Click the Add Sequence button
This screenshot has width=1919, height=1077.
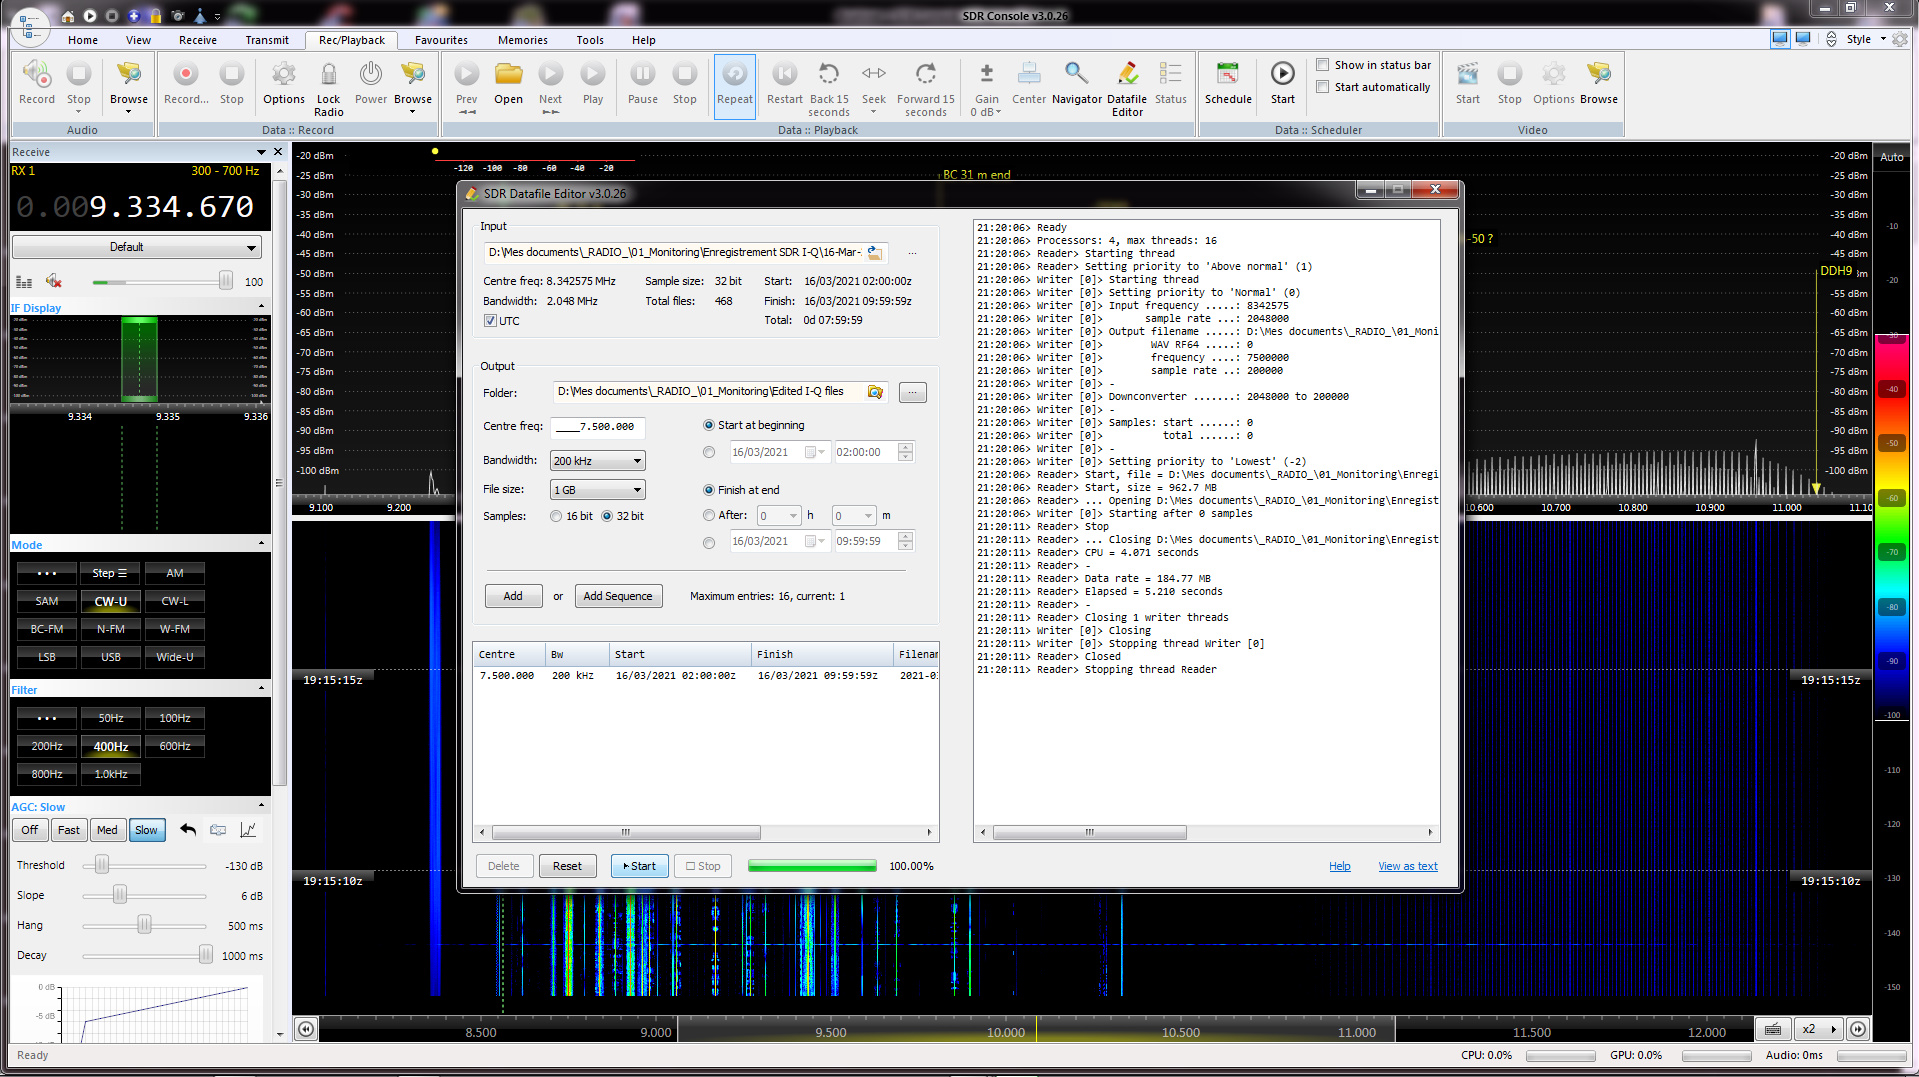(617, 596)
